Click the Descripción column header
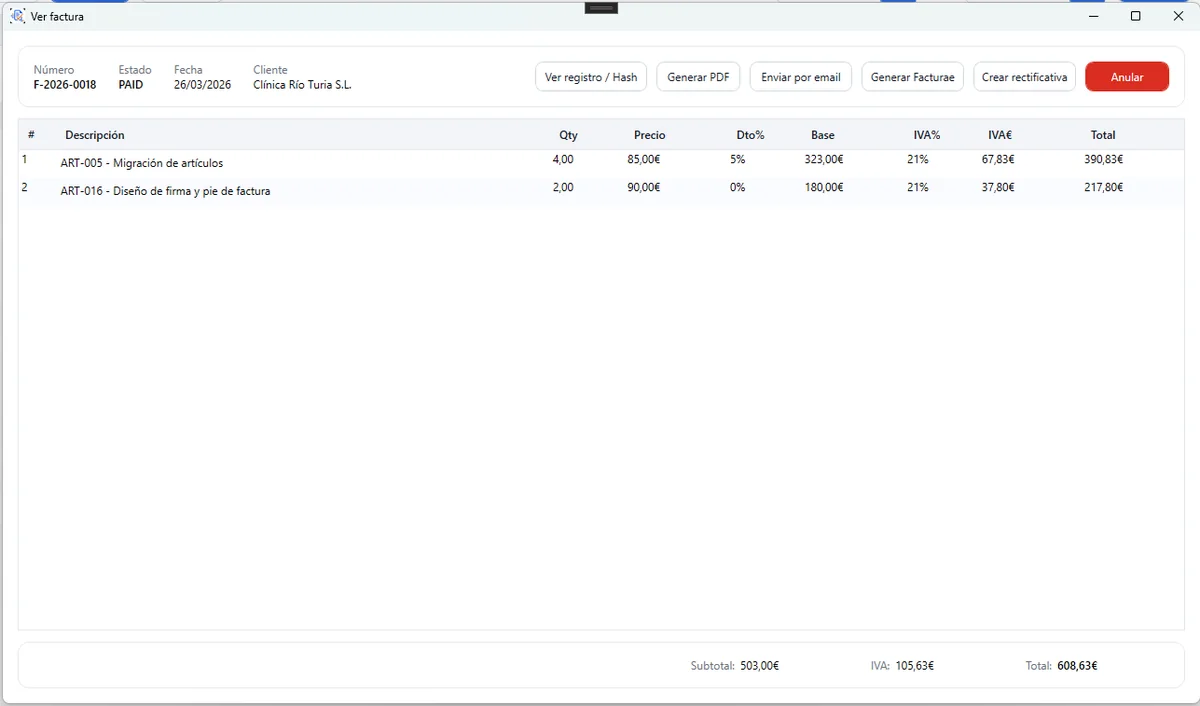This screenshot has height=706, width=1200. 95,135
